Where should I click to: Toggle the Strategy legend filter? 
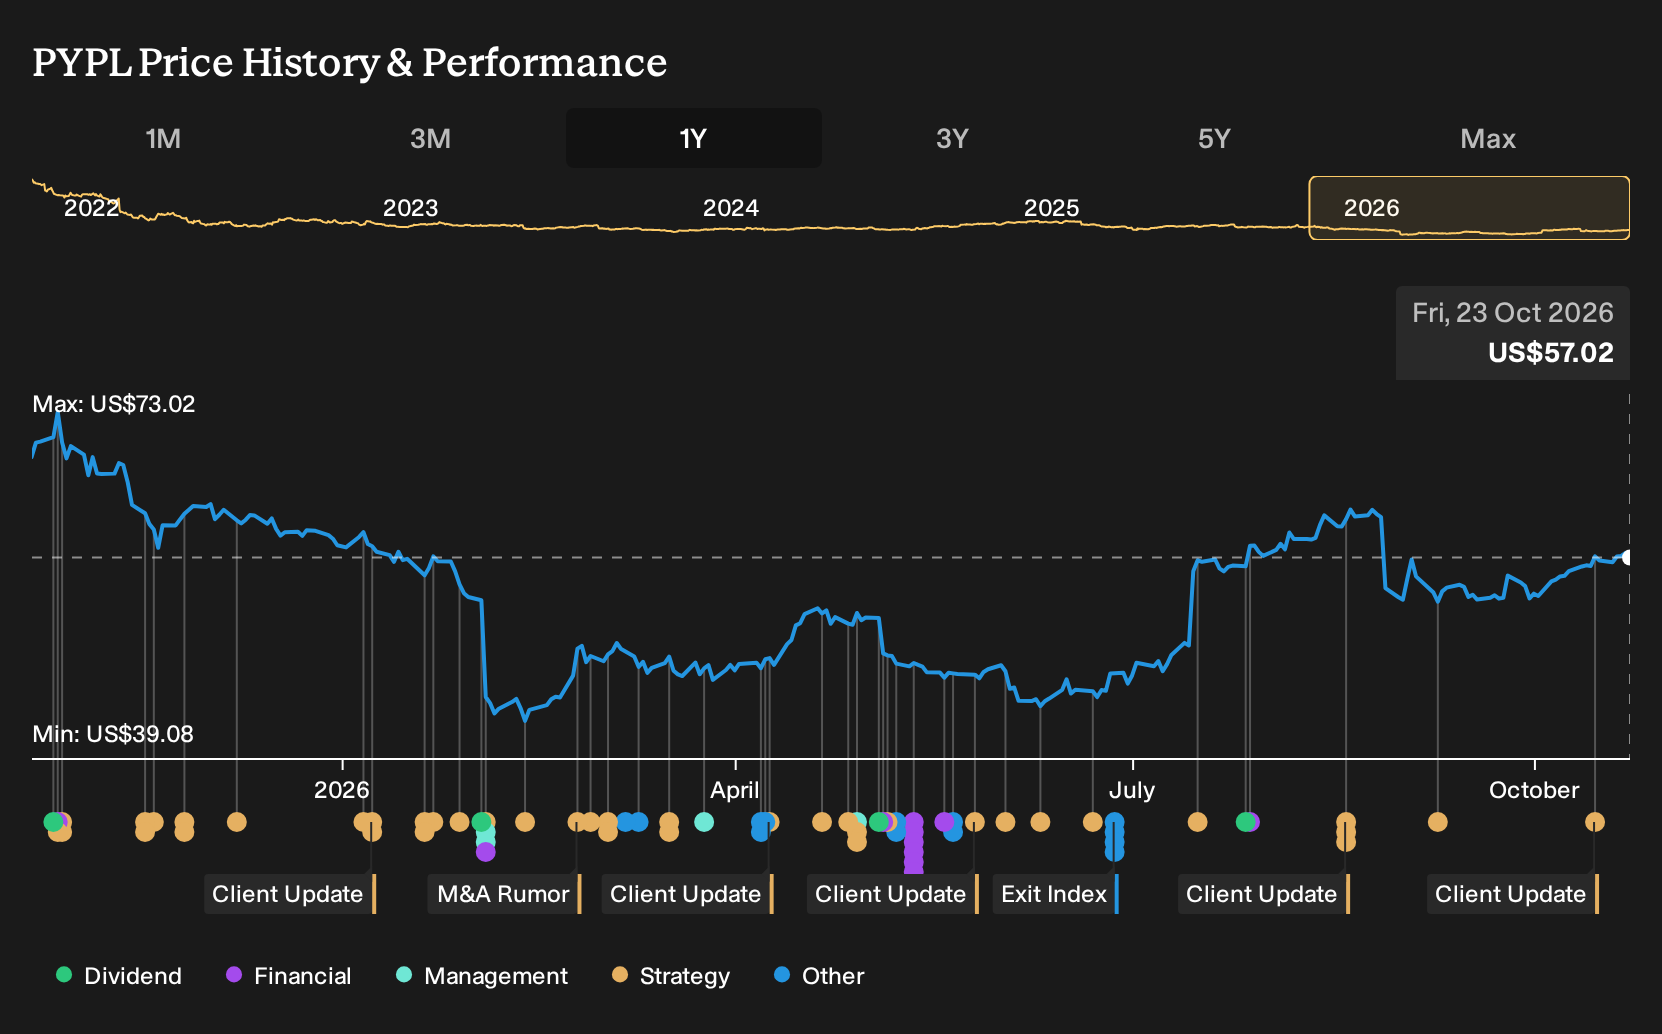tap(671, 976)
